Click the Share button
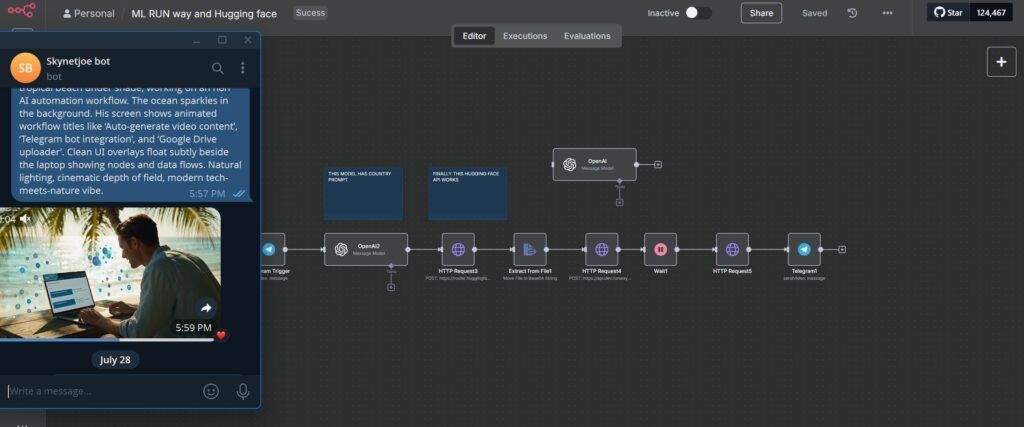1024x427 pixels. click(x=761, y=13)
